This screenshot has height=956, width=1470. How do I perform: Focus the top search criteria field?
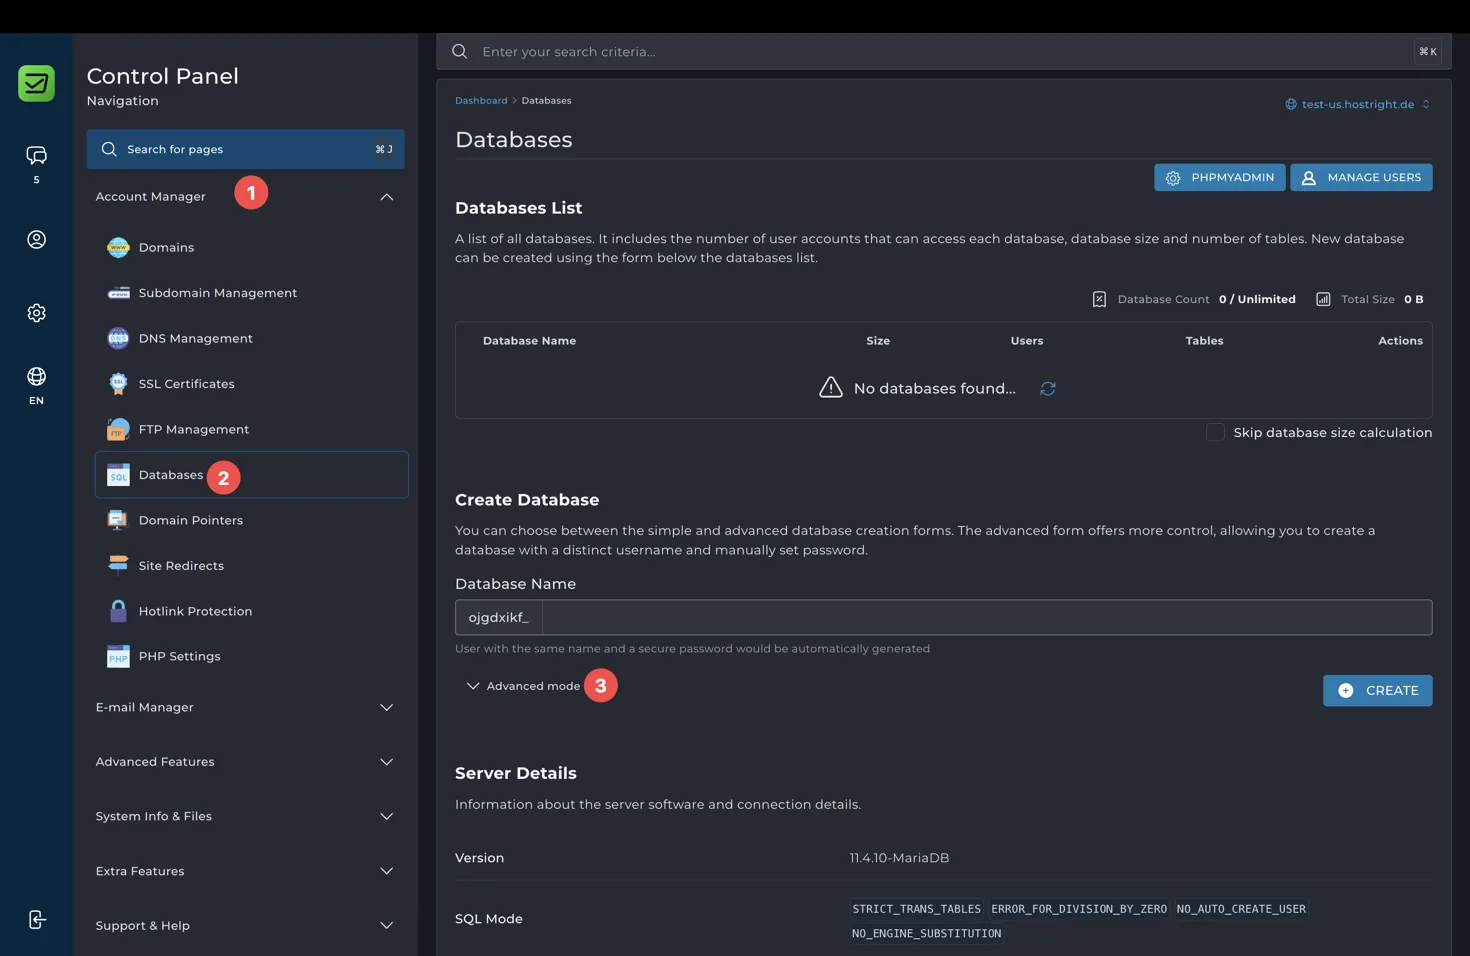[x=944, y=51]
